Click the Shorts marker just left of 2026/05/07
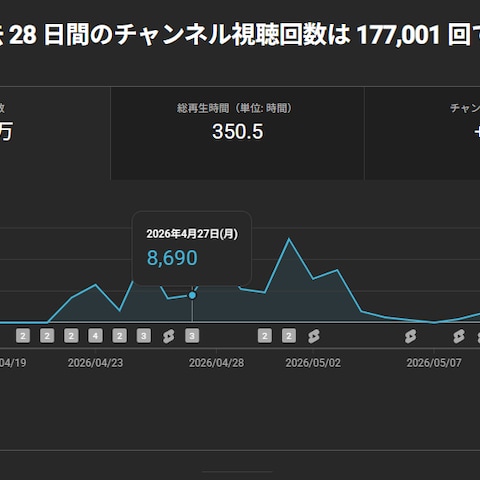The height and width of the screenshot is (480, 480). (410, 336)
